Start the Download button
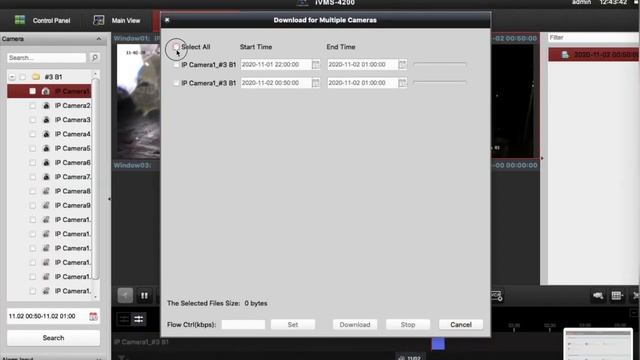 point(355,324)
